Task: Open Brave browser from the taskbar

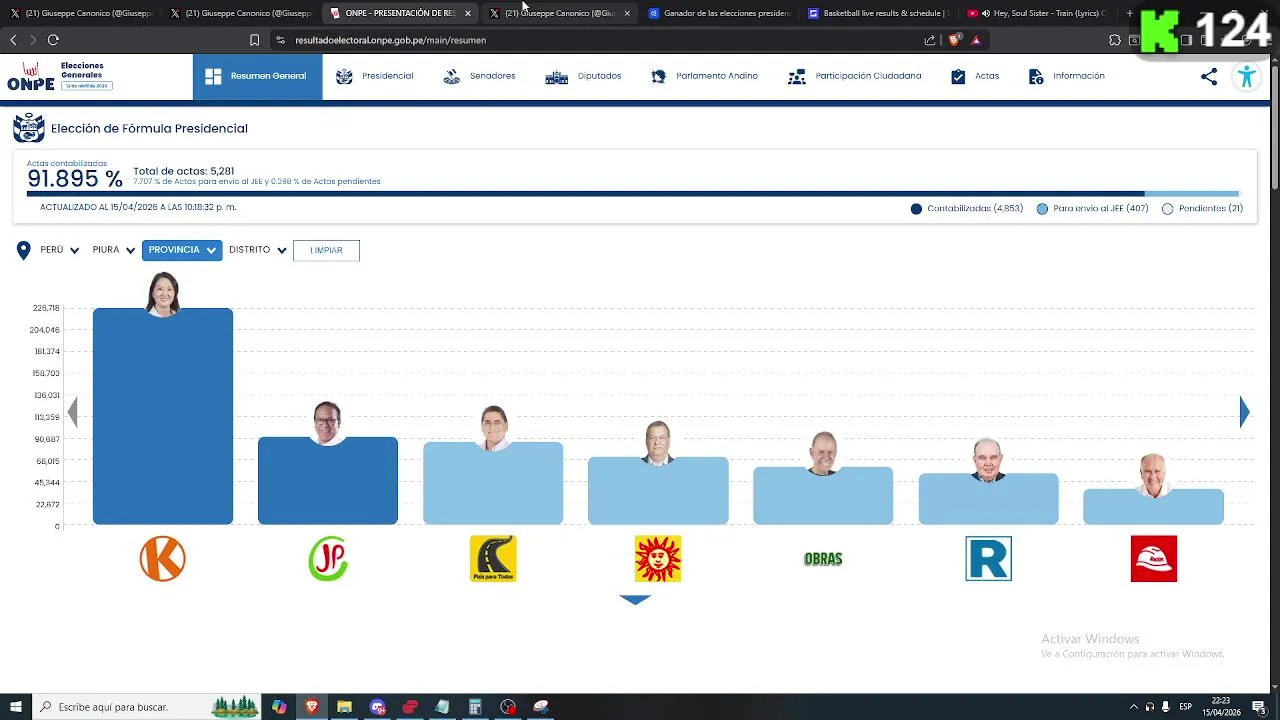Action: click(311, 707)
